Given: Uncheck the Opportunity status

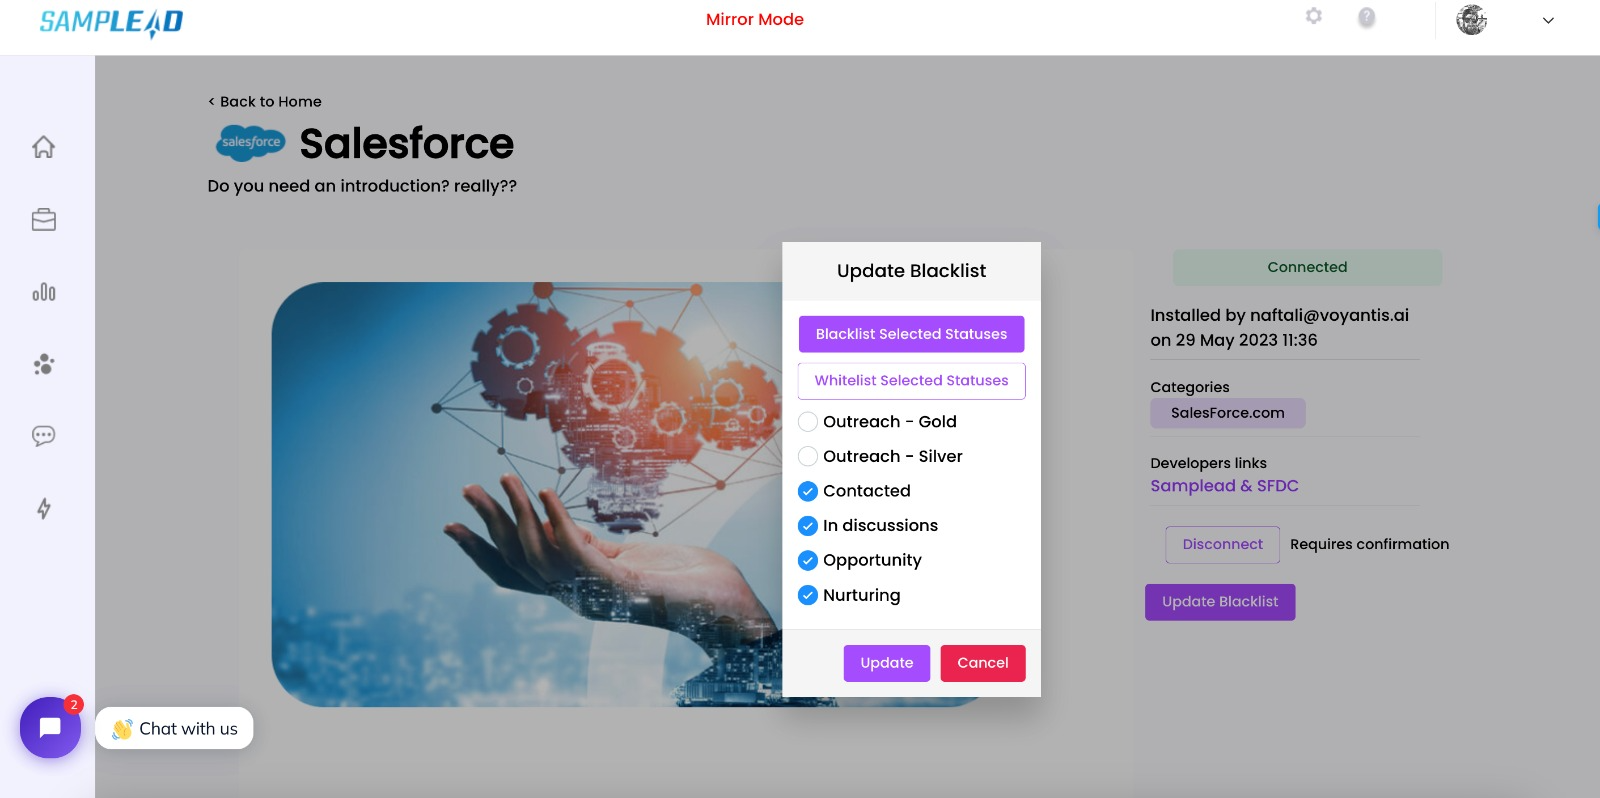Looking at the screenshot, I should pyautogui.click(x=808, y=560).
